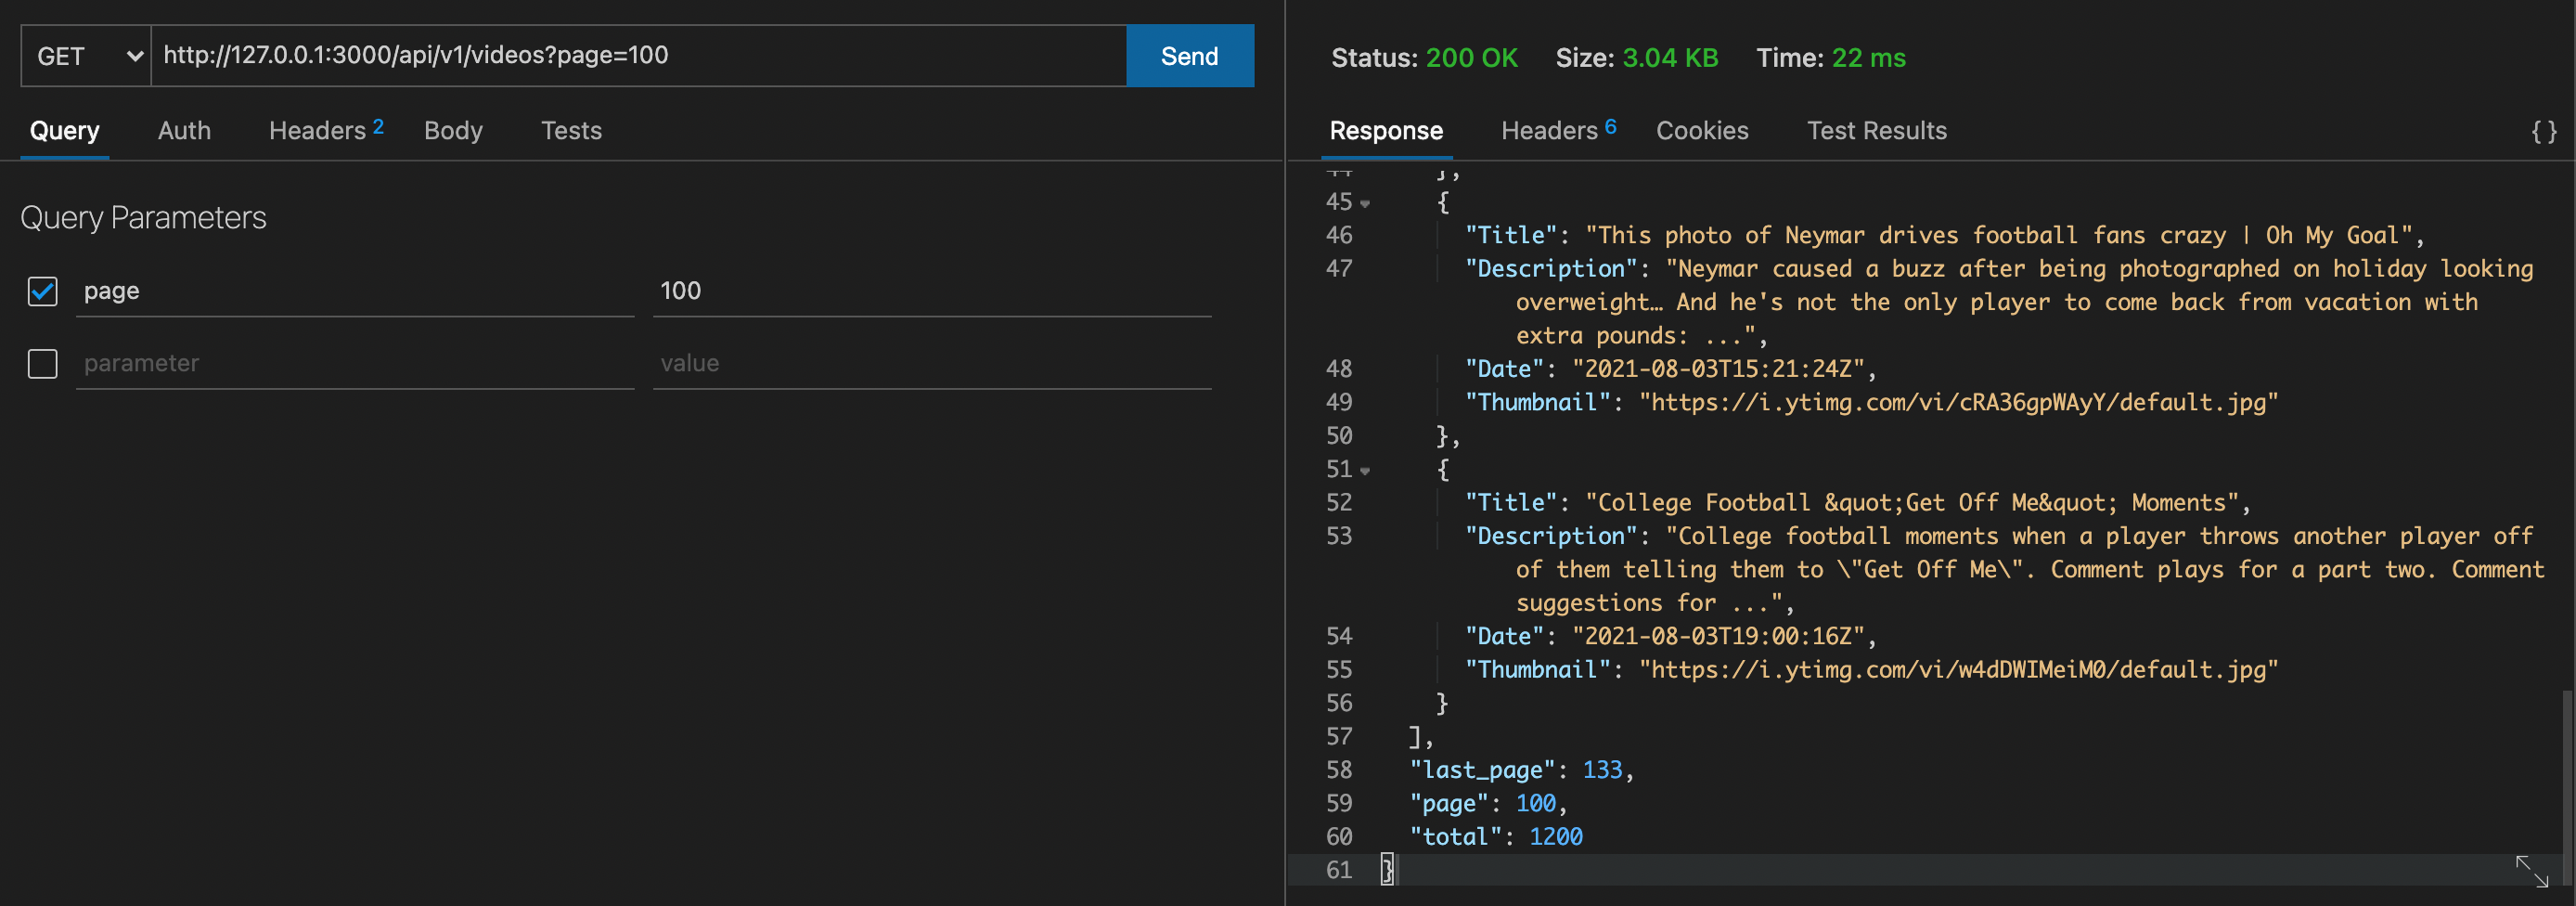The height and width of the screenshot is (906, 2576).
Task: Click the curly braces format icon
Action: (2544, 131)
